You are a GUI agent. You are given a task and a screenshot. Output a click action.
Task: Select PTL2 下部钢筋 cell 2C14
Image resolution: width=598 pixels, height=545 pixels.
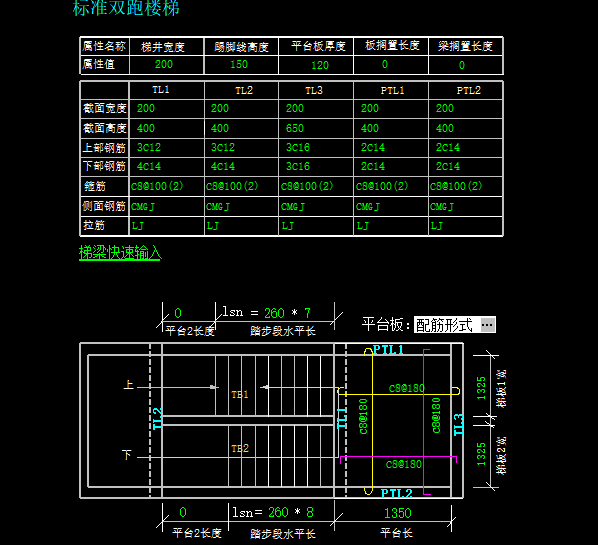(x=448, y=166)
